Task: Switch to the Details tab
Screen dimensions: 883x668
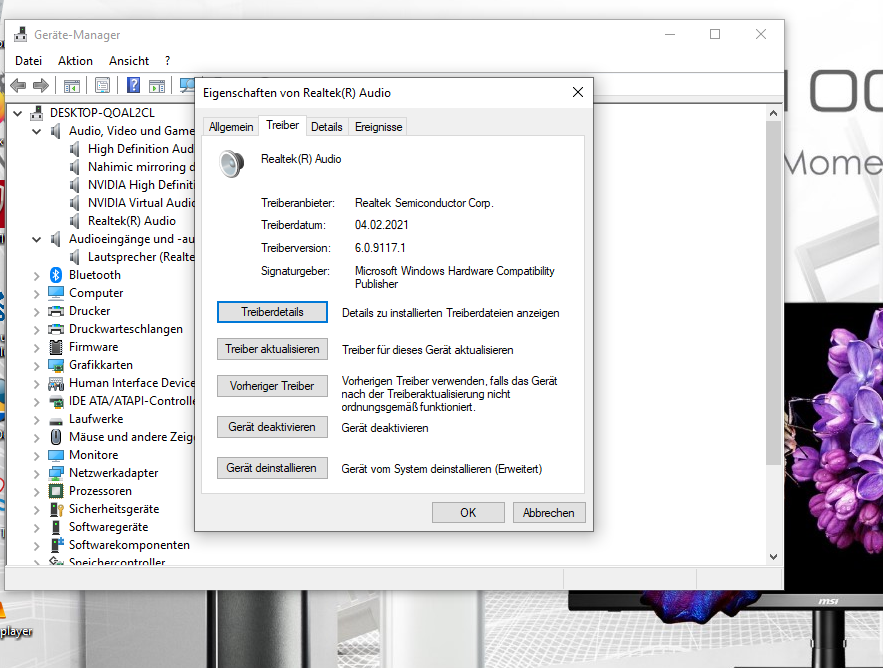Action: [x=327, y=127]
